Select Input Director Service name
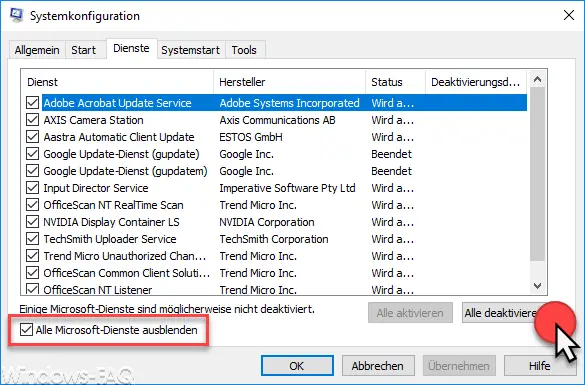This screenshot has height=385, width=585. point(96,188)
